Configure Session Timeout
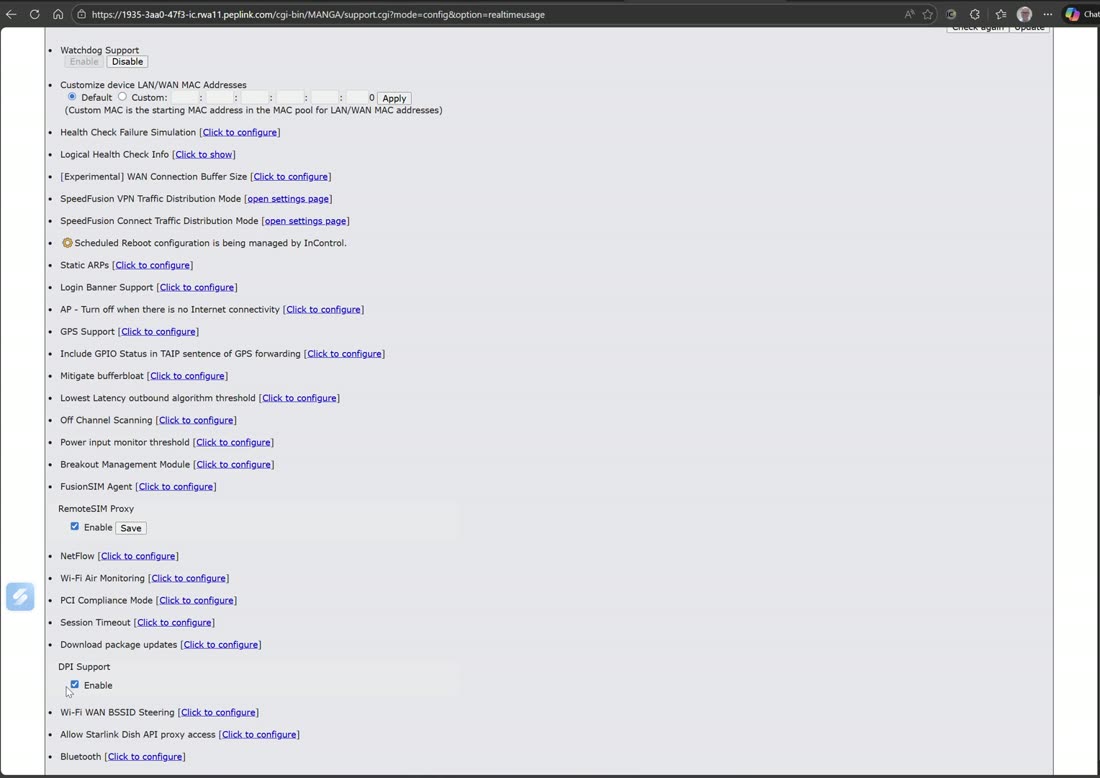This screenshot has height=778, width=1100. pyautogui.click(x=174, y=622)
